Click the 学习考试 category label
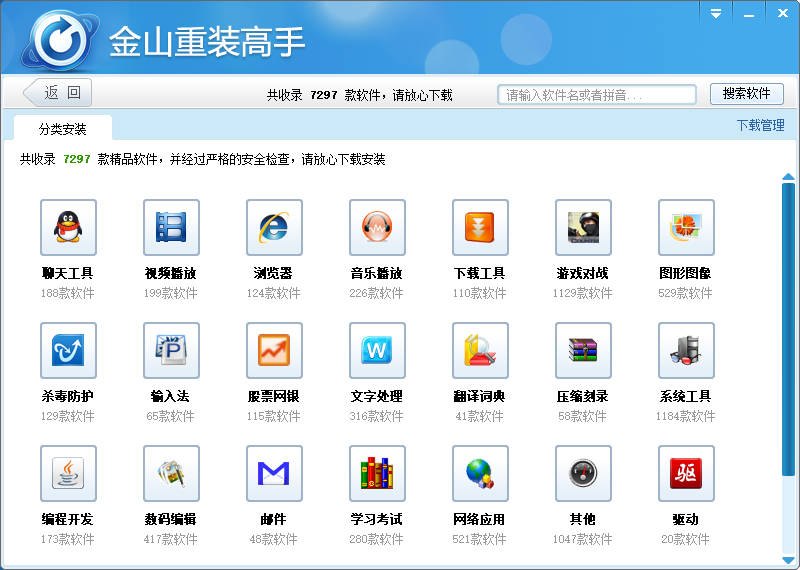 (x=377, y=519)
